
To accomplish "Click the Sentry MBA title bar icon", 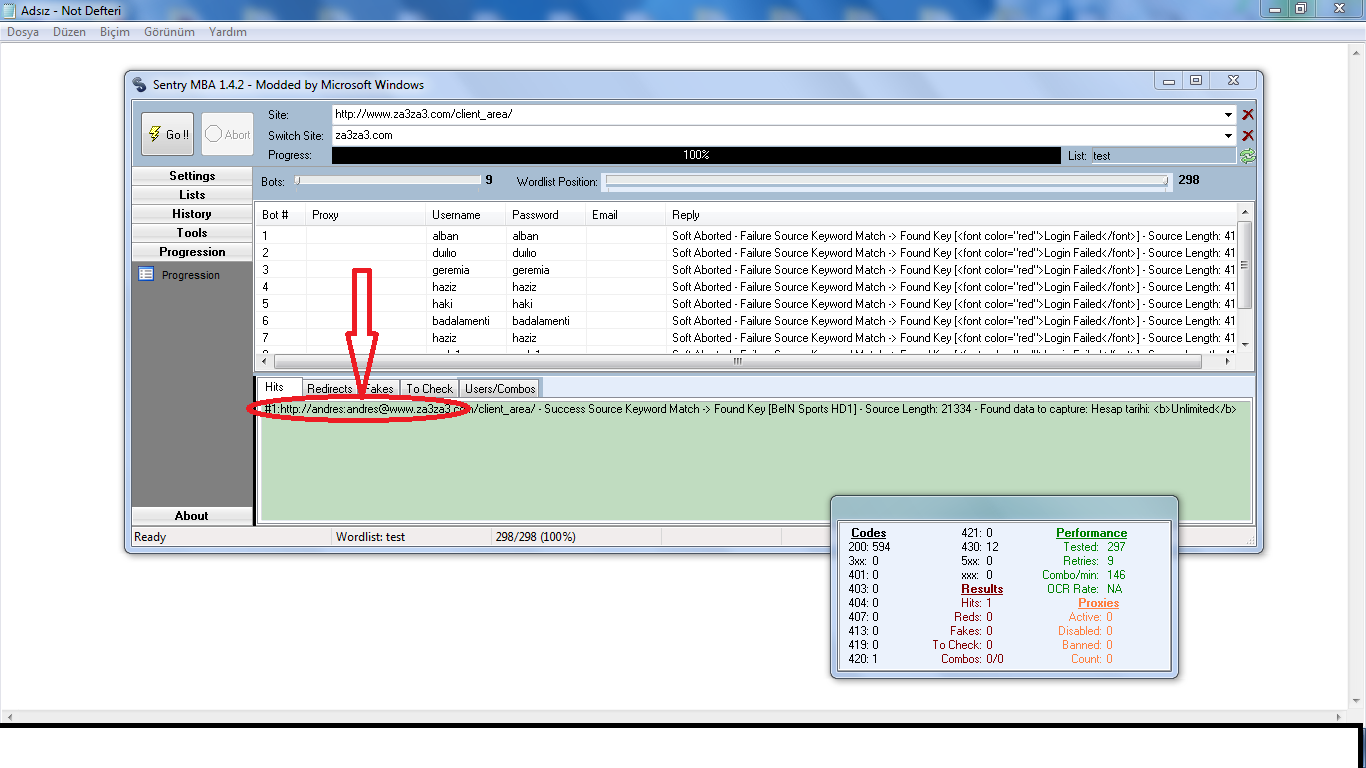I will [x=140, y=85].
